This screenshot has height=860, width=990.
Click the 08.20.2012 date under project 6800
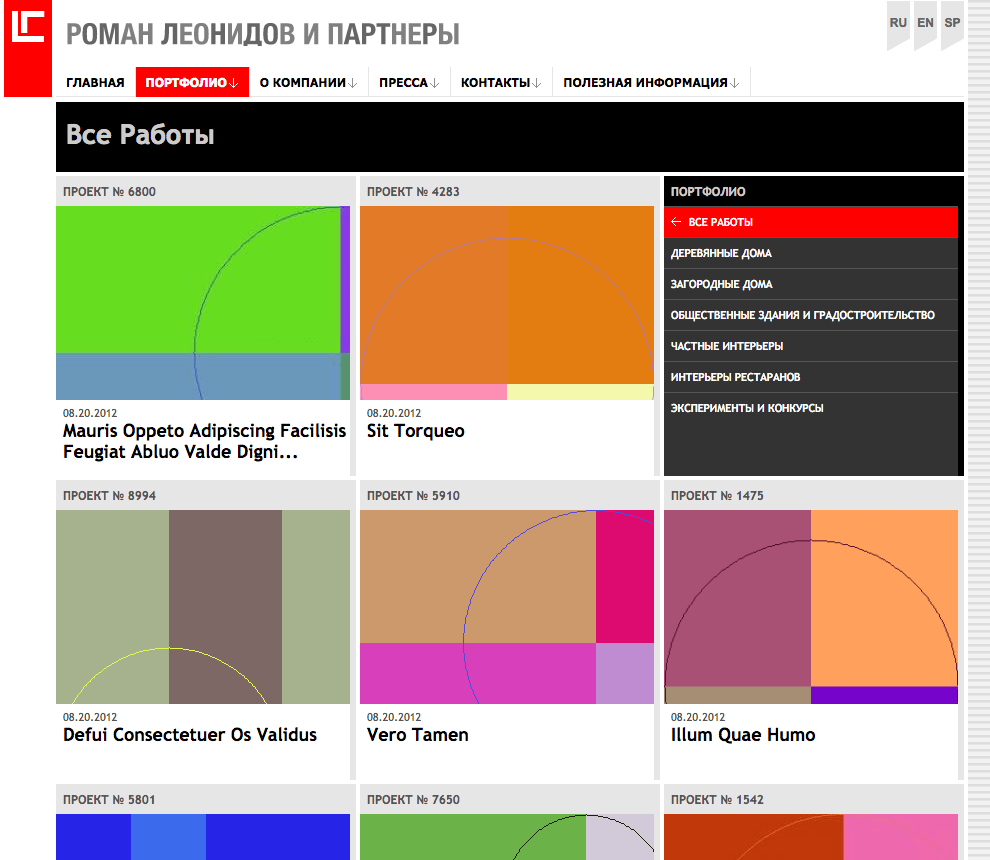pos(90,413)
